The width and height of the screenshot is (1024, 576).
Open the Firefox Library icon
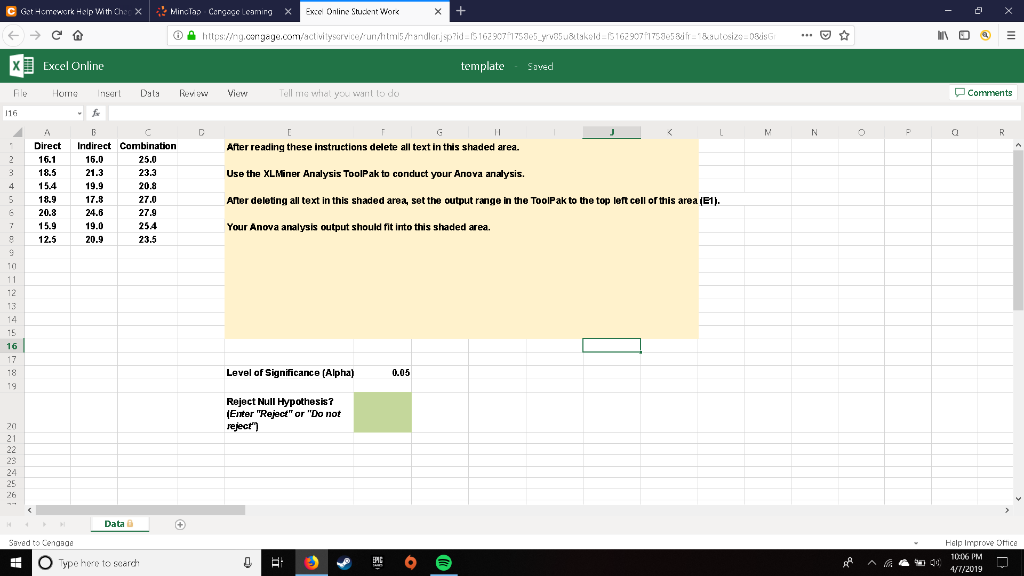(943, 35)
